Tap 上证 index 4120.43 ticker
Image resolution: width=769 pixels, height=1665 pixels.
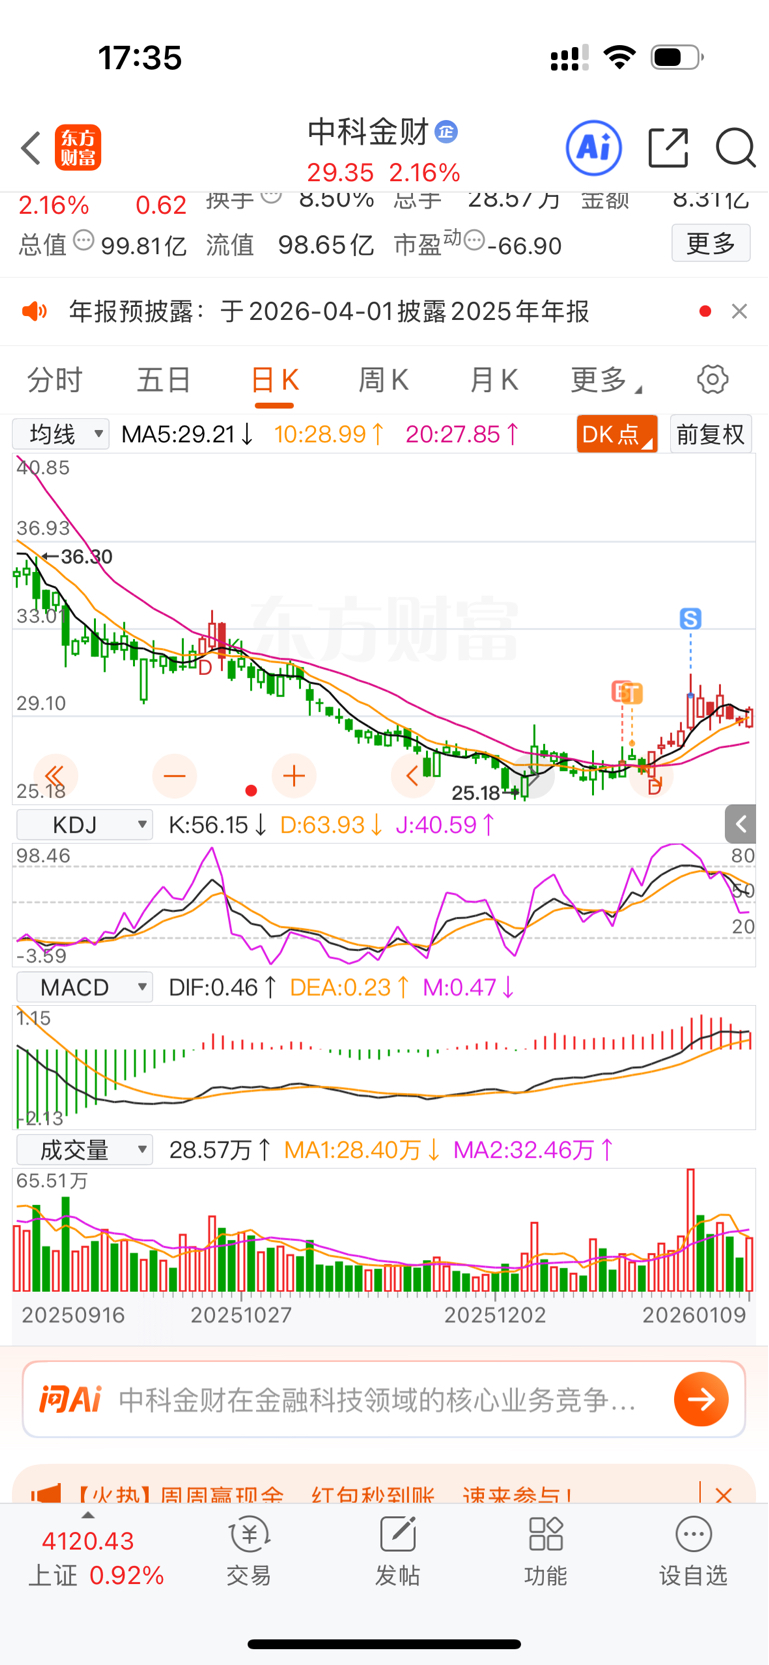(95, 1558)
